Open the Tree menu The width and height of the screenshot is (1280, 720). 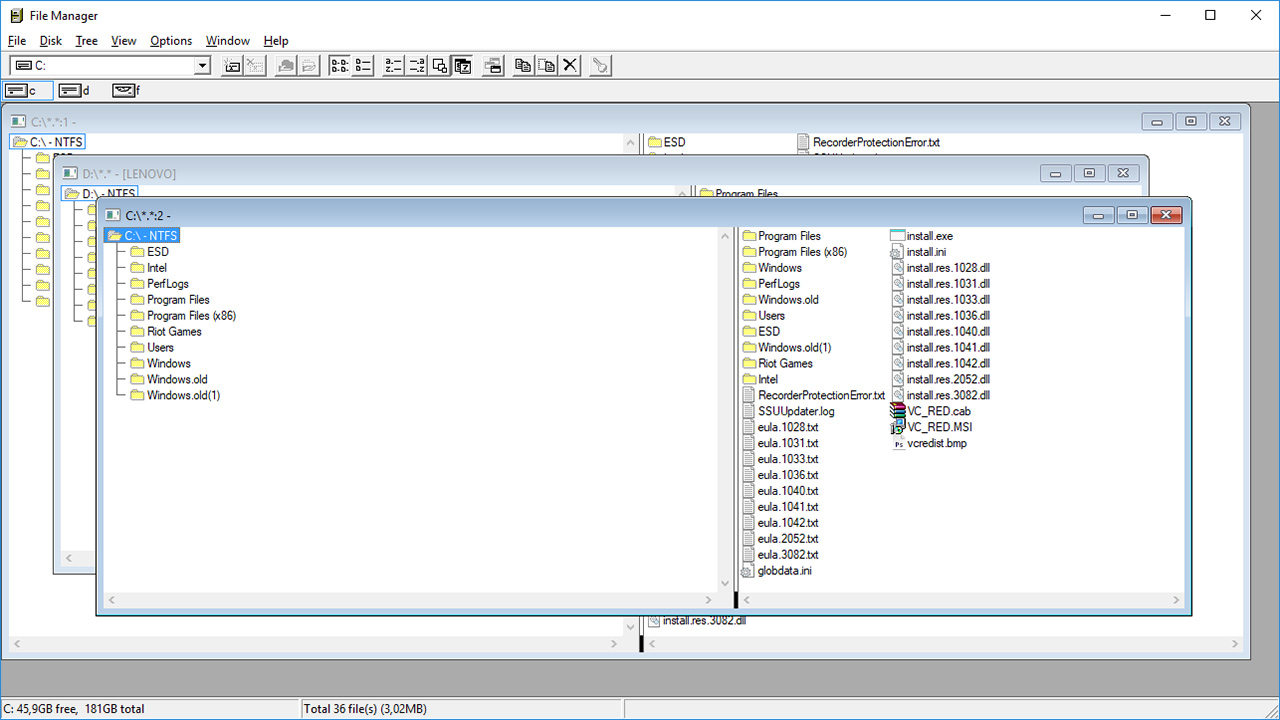86,41
